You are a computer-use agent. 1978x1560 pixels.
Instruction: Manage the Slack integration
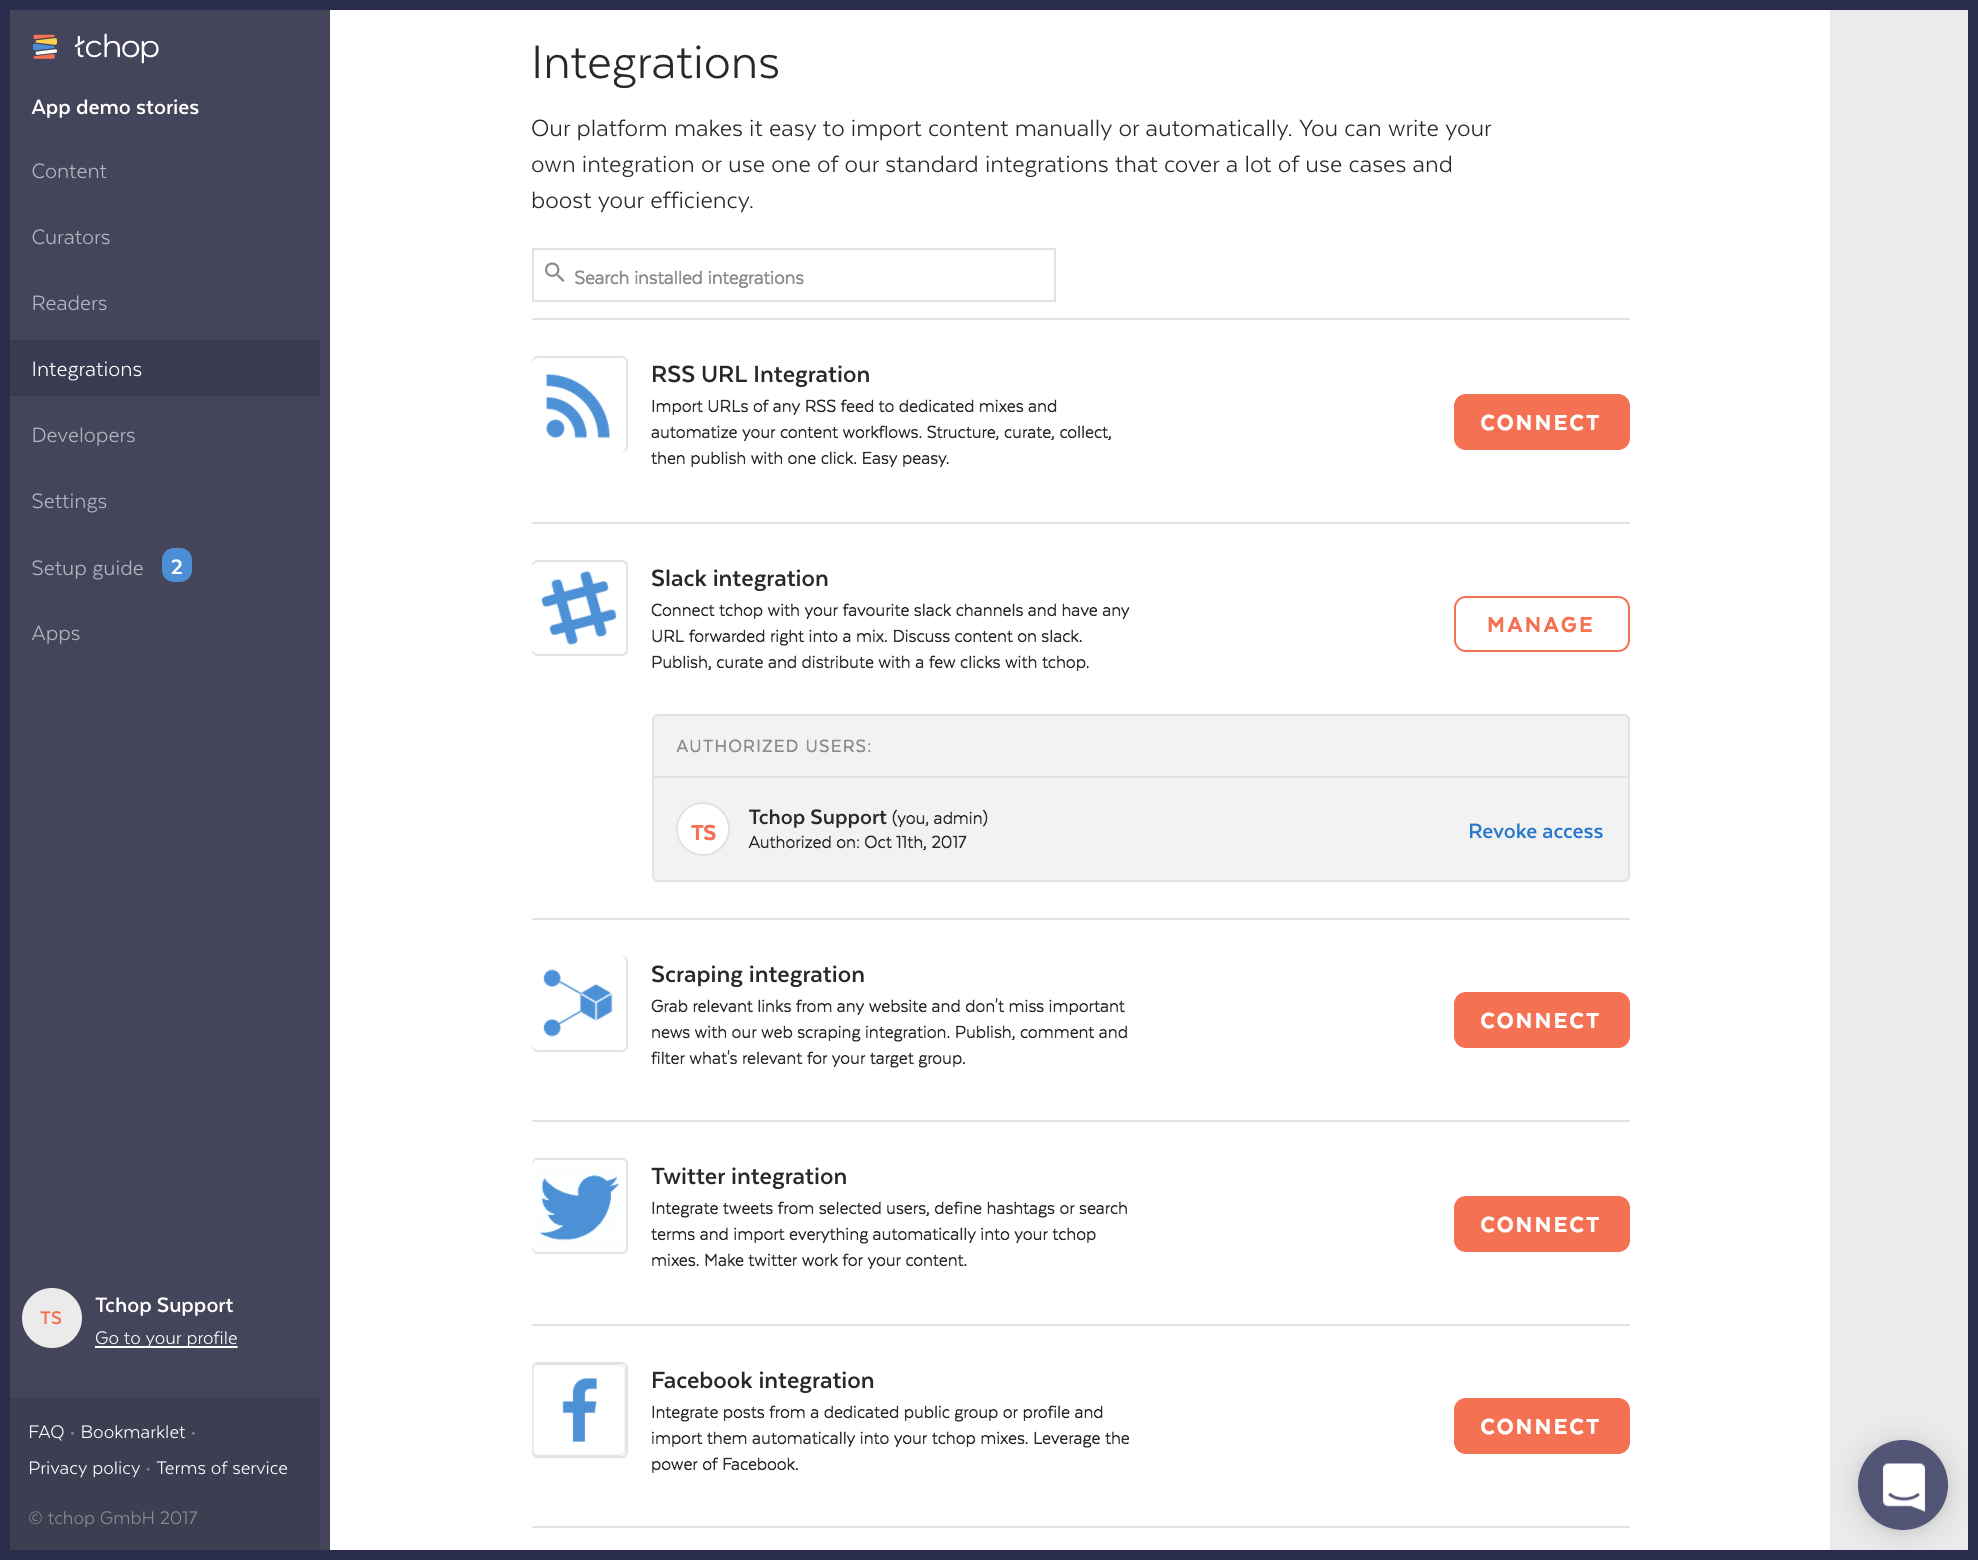coord(1541,624)
